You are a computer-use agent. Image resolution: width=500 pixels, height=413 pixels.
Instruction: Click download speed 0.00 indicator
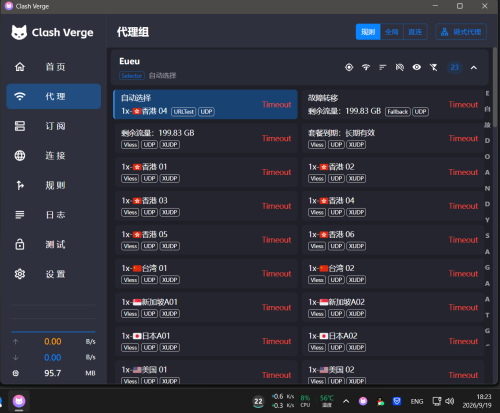pos(53,358)
